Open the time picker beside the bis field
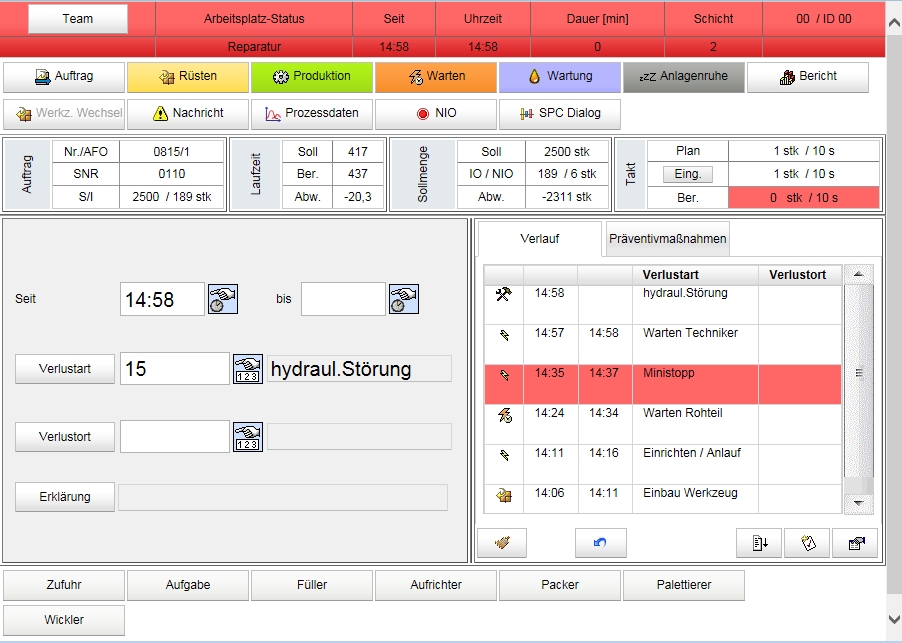 coord(403,299)
